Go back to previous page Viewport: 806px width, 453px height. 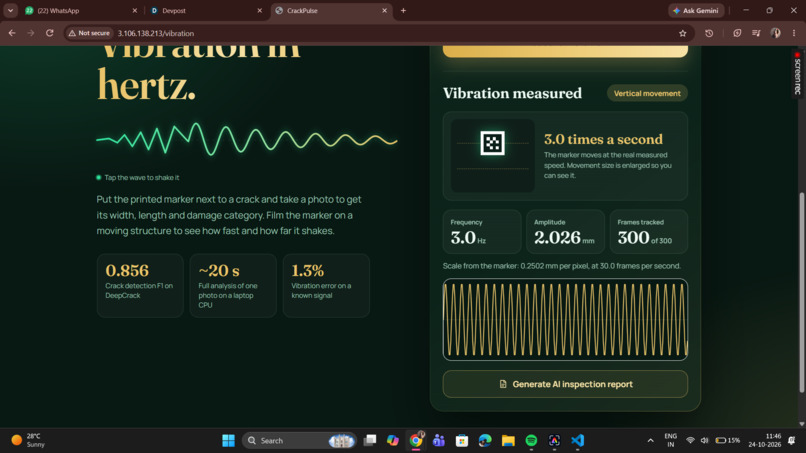tap(12, 33)
